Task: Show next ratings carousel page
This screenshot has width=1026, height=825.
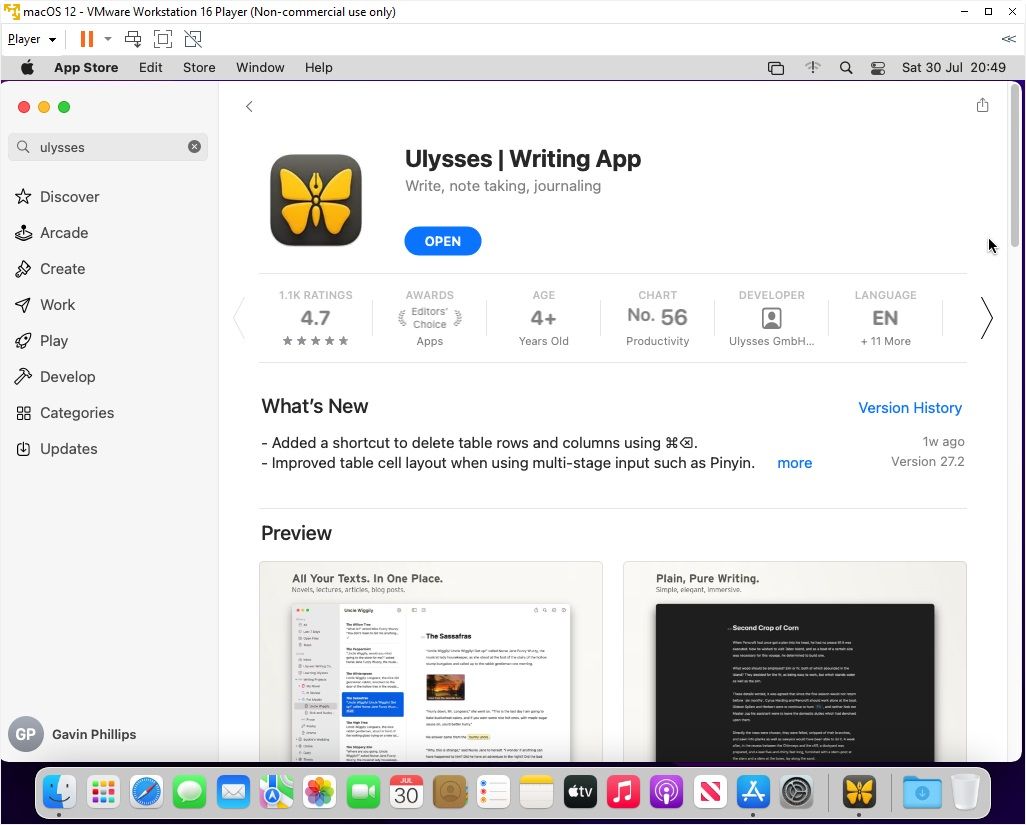Action: point(986,318)
